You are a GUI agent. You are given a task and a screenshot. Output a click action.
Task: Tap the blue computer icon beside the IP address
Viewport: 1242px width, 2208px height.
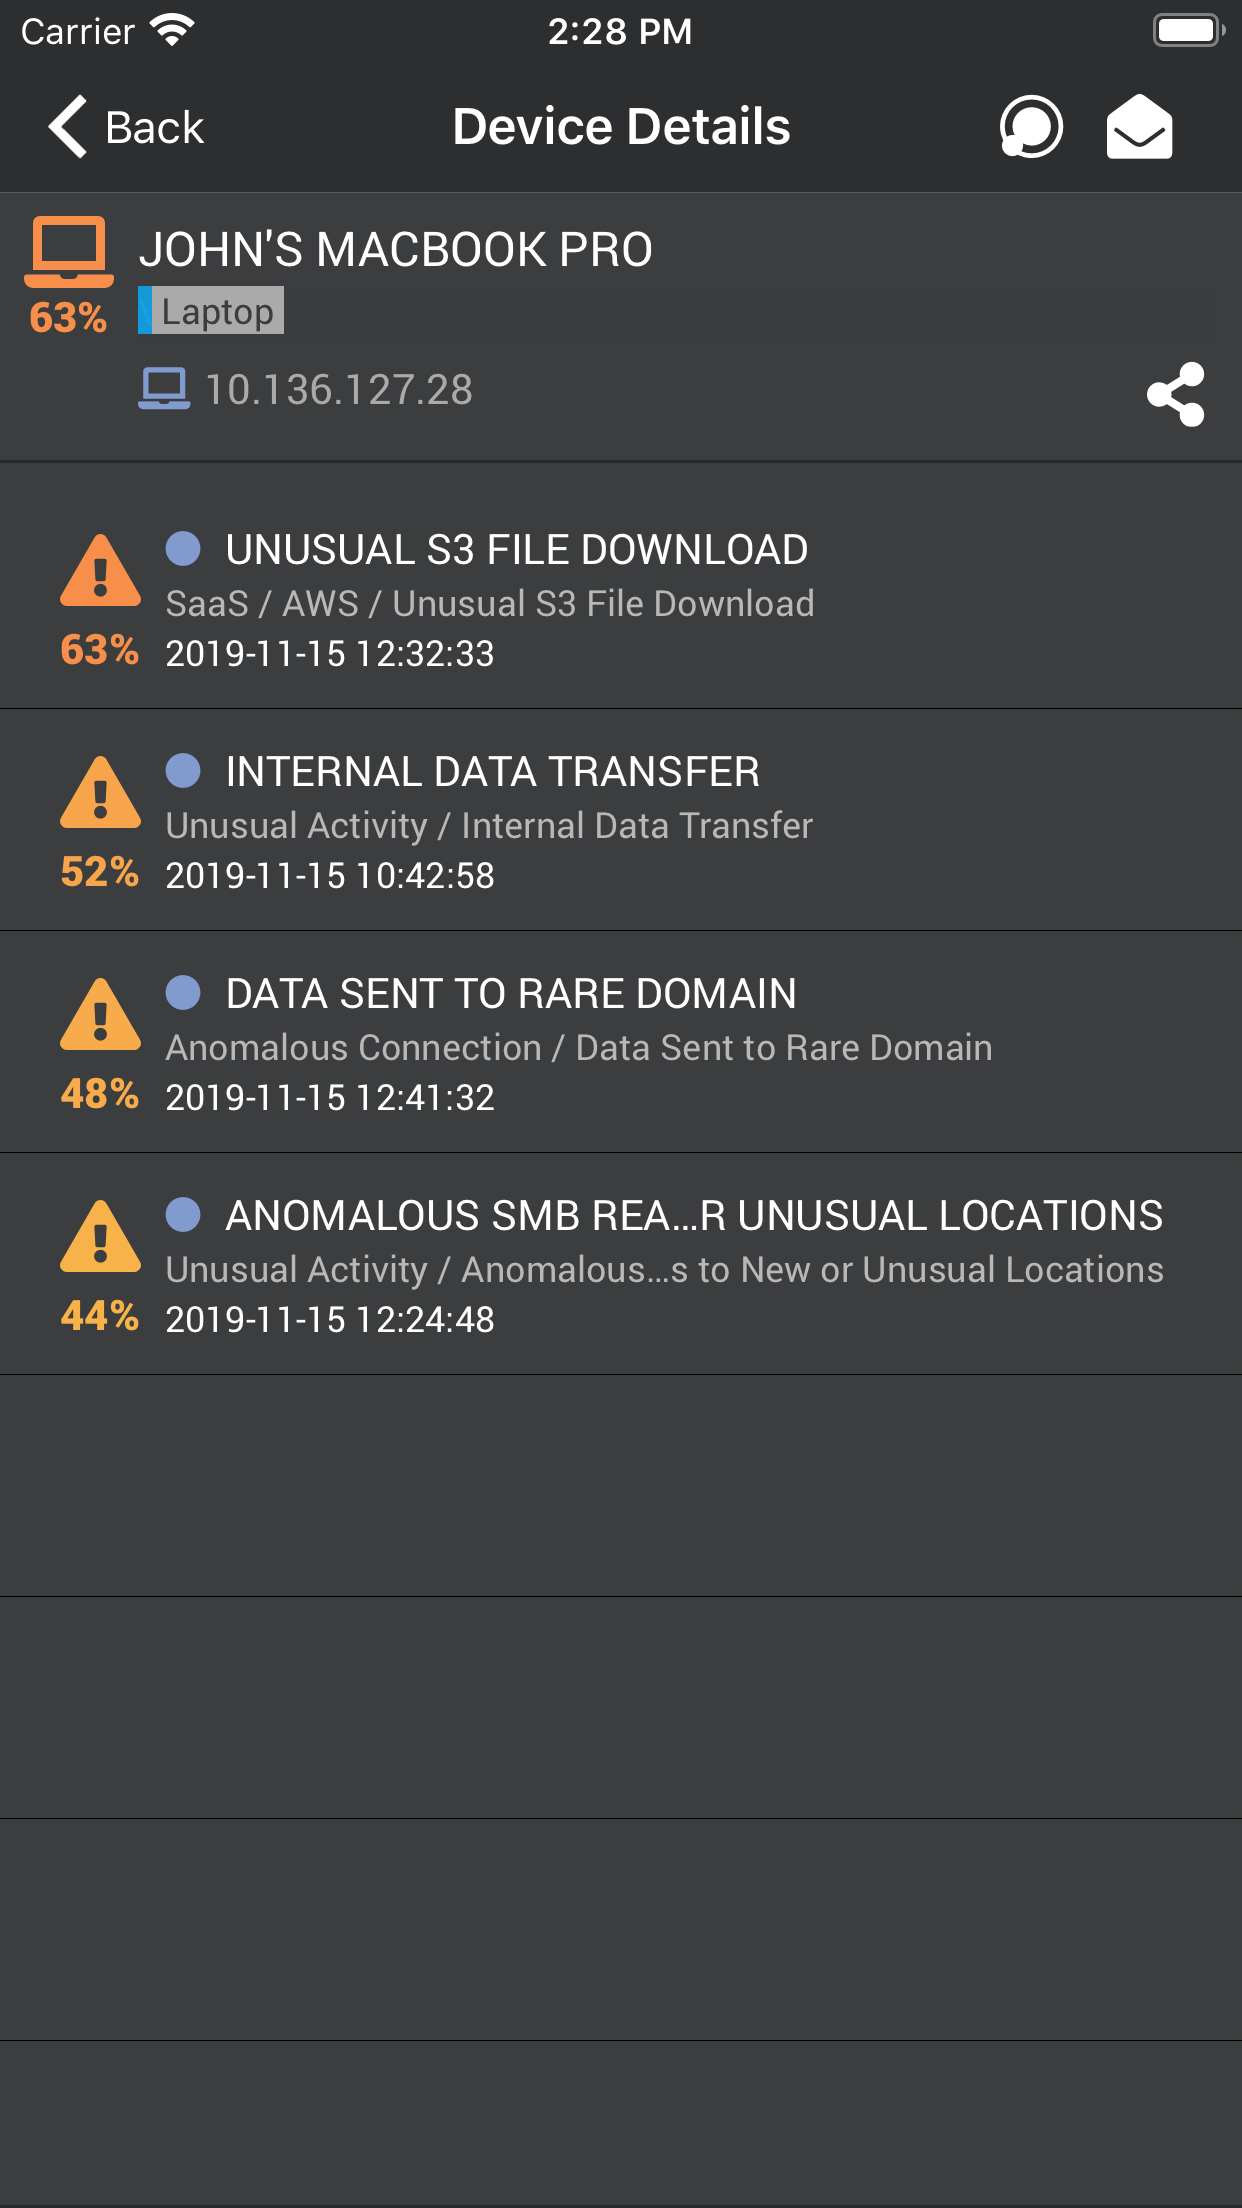(x=165, y=388)
